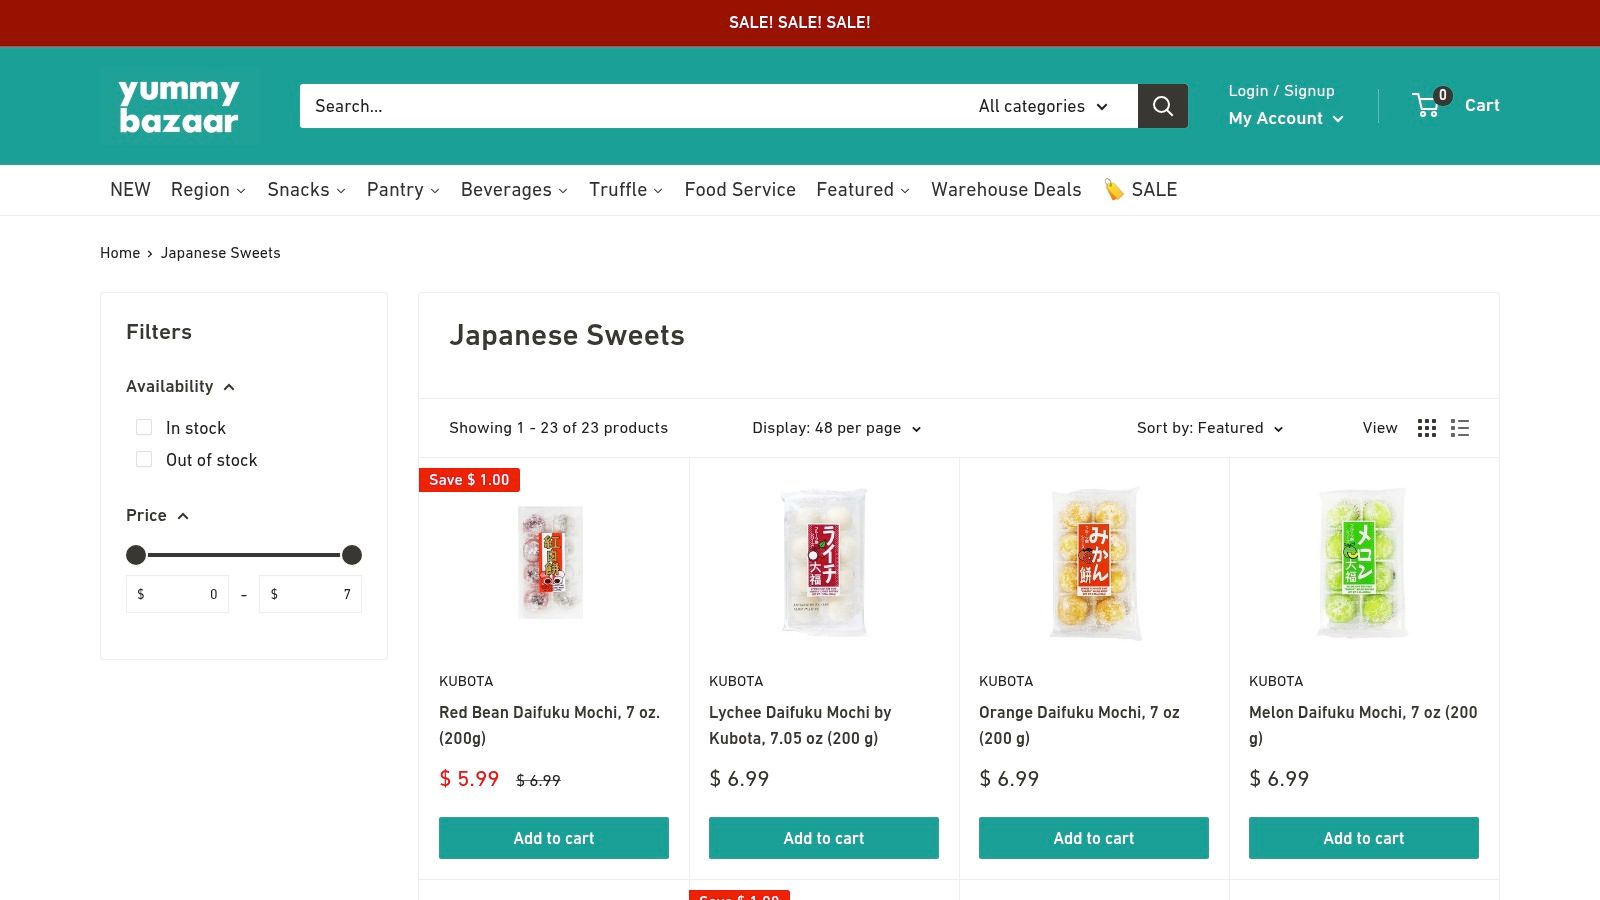Click KUBOTA brand above Red Bean Mochi
The width and height of the screenshot is (1600, 900).
coord(466,681)
